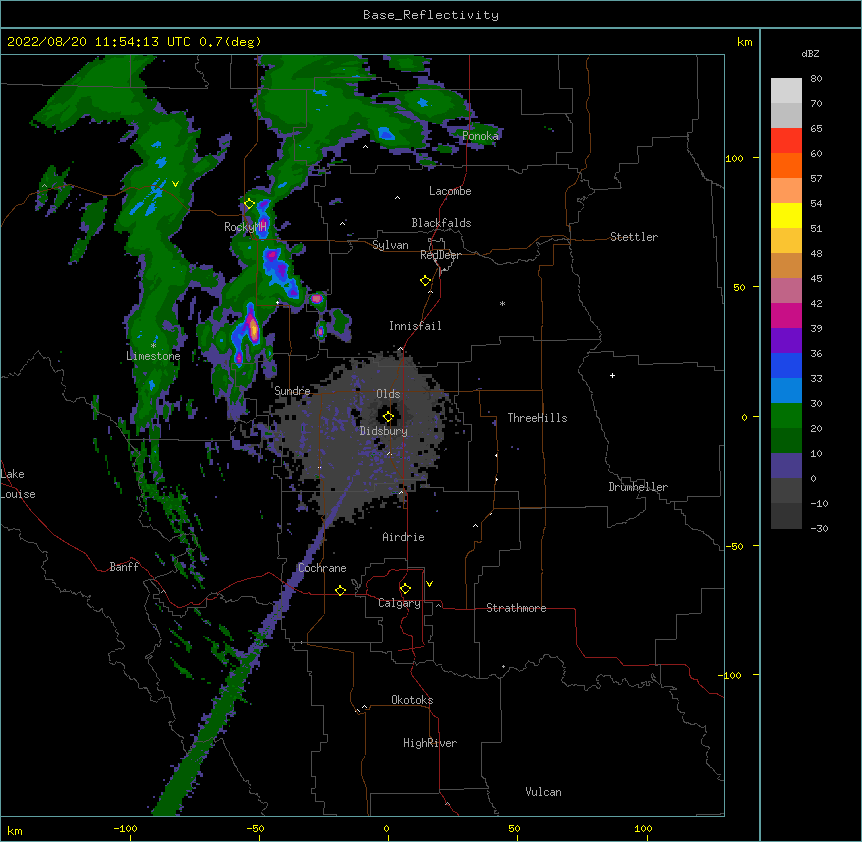Click the blue echo core west of Ponoka
Image resolution: width=862 pixels, height=842 pixels.
[x=386, y=133]
